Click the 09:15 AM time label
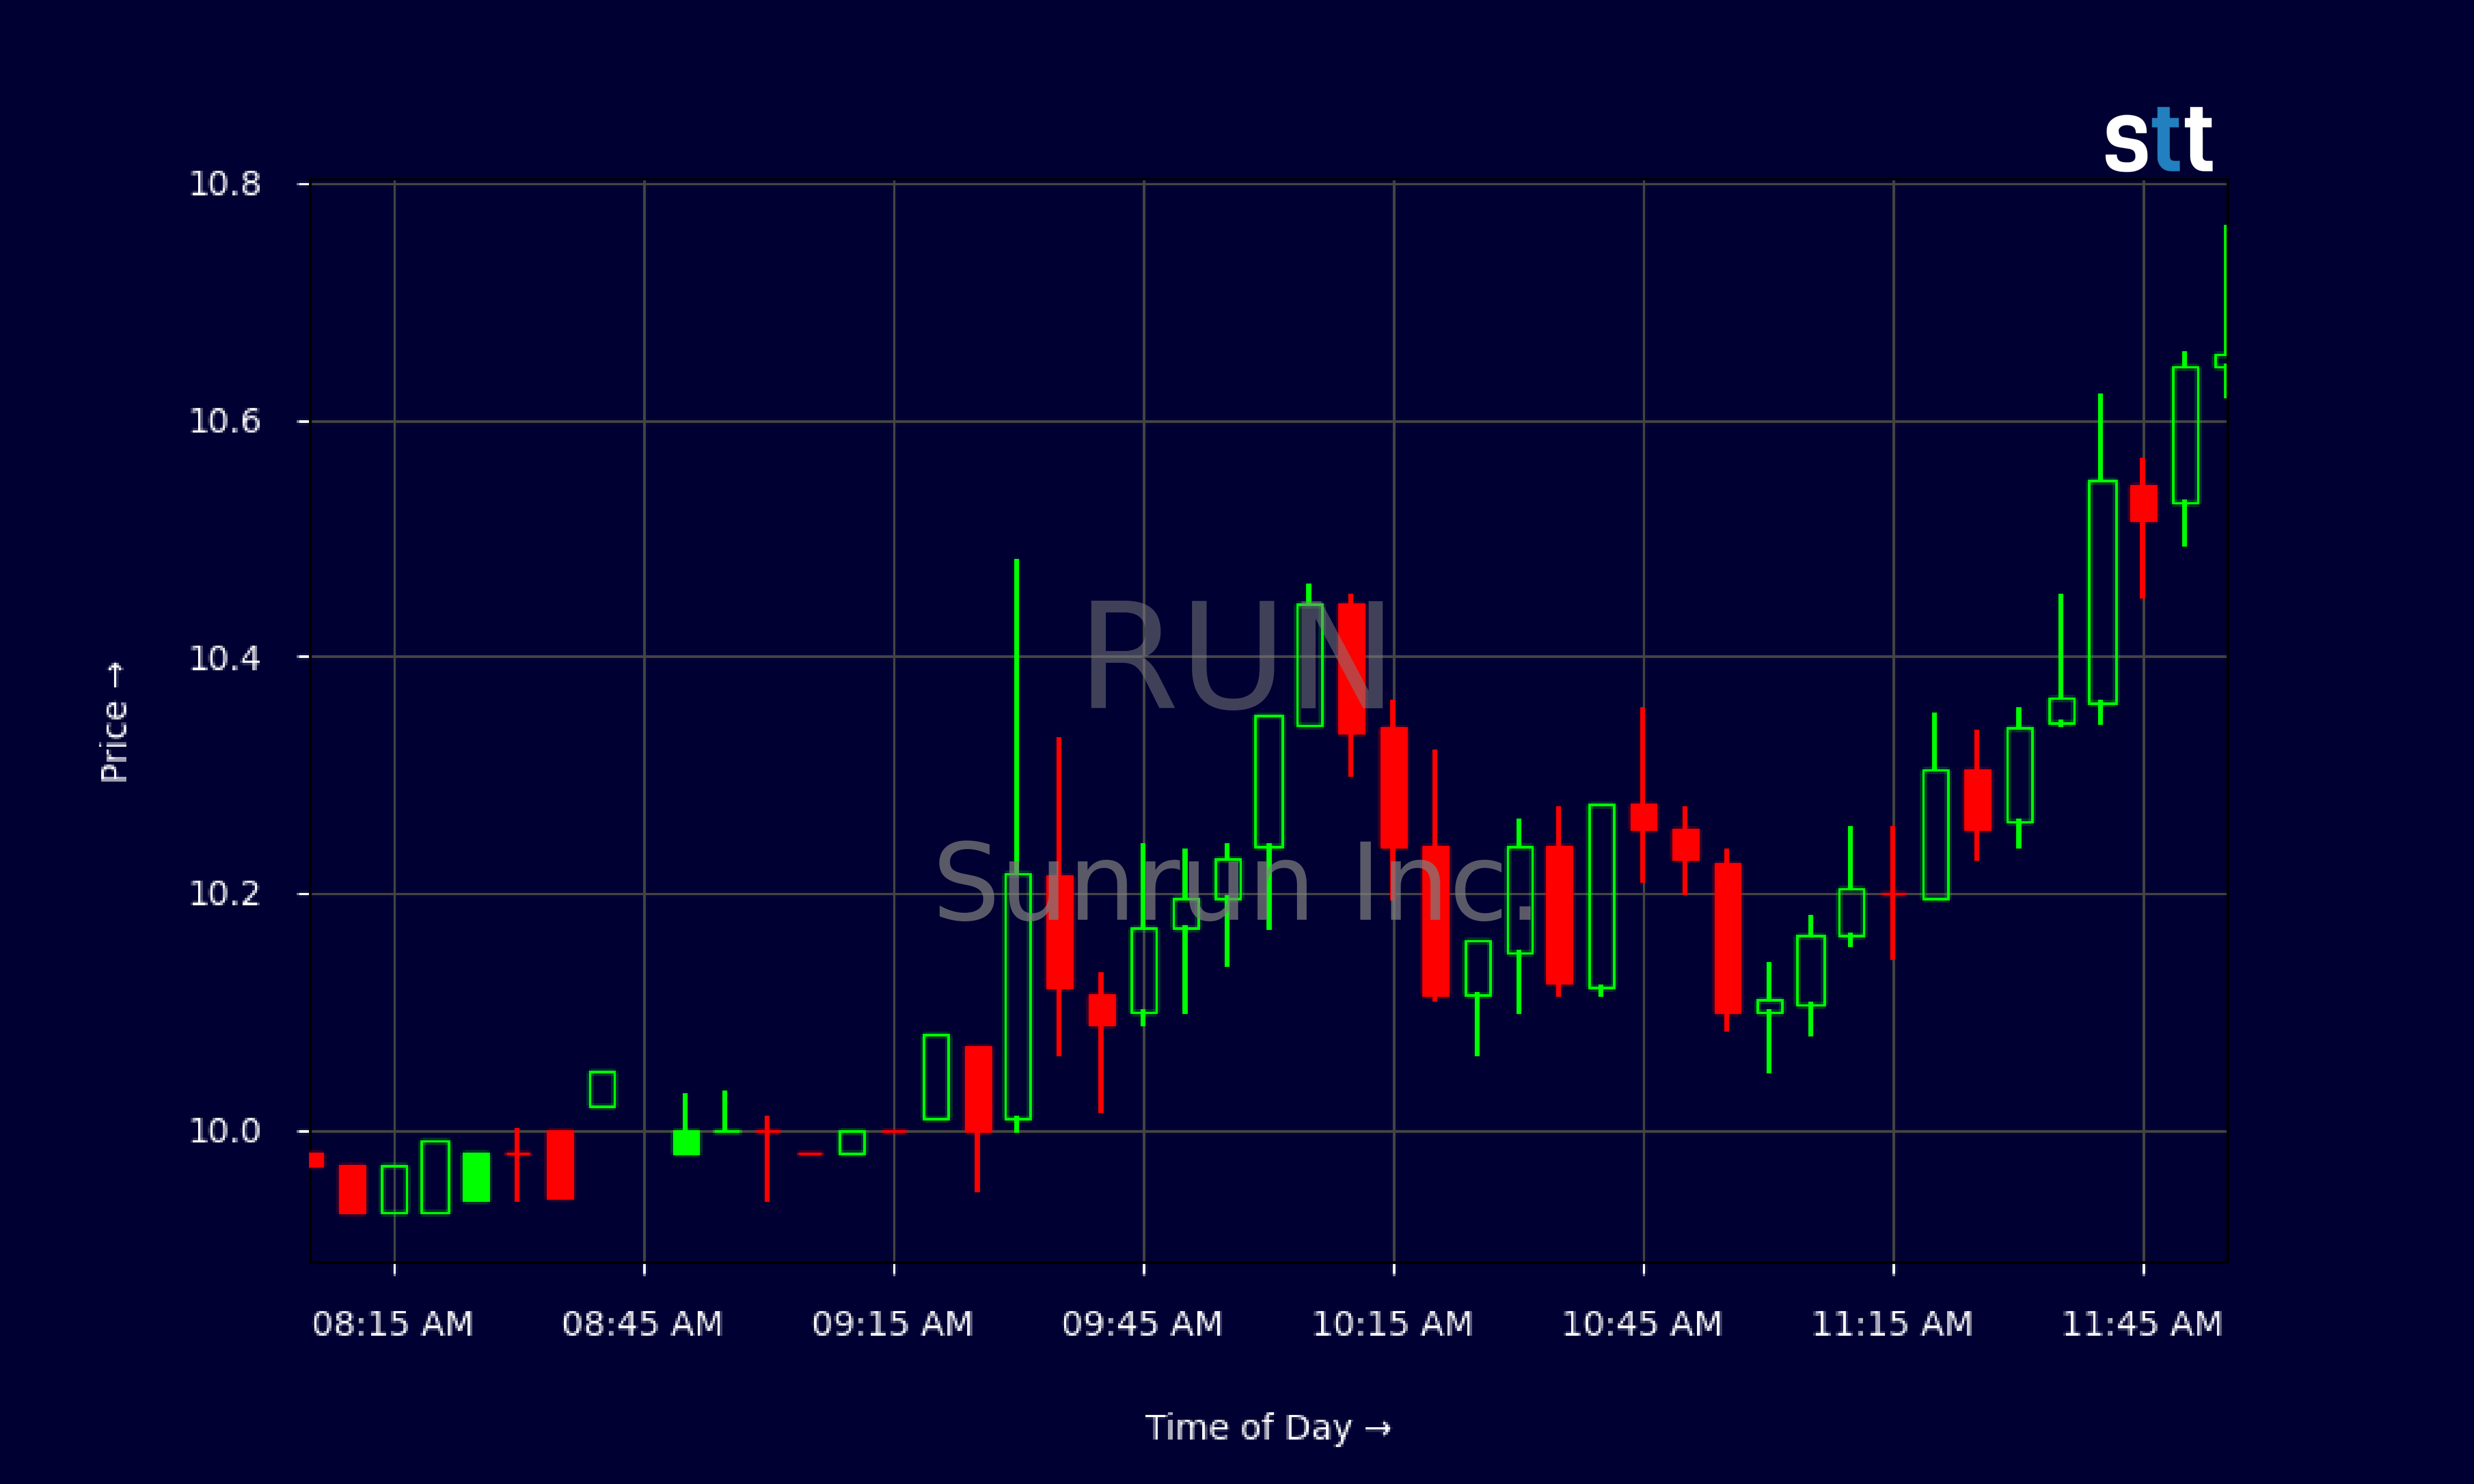 pyautogui.click(x=893, y=1324)
